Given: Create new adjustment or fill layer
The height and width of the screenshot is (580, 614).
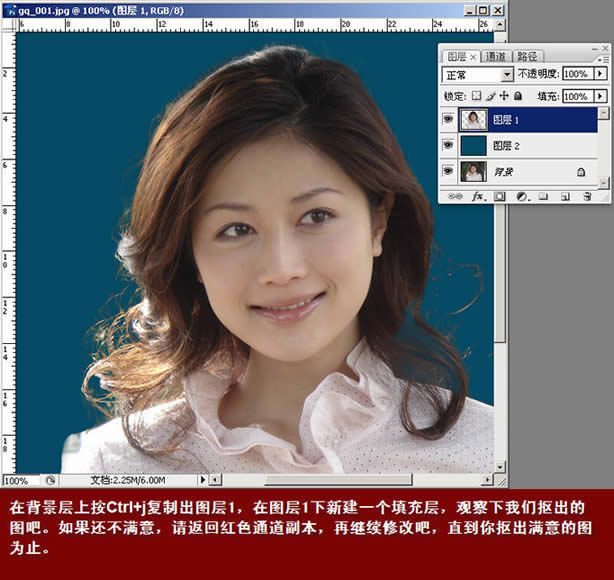Looking at the screenshot, I should (521, 197).
